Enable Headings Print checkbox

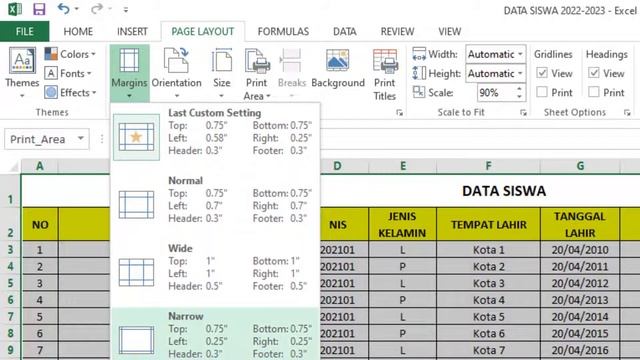(x=593, y=92)
